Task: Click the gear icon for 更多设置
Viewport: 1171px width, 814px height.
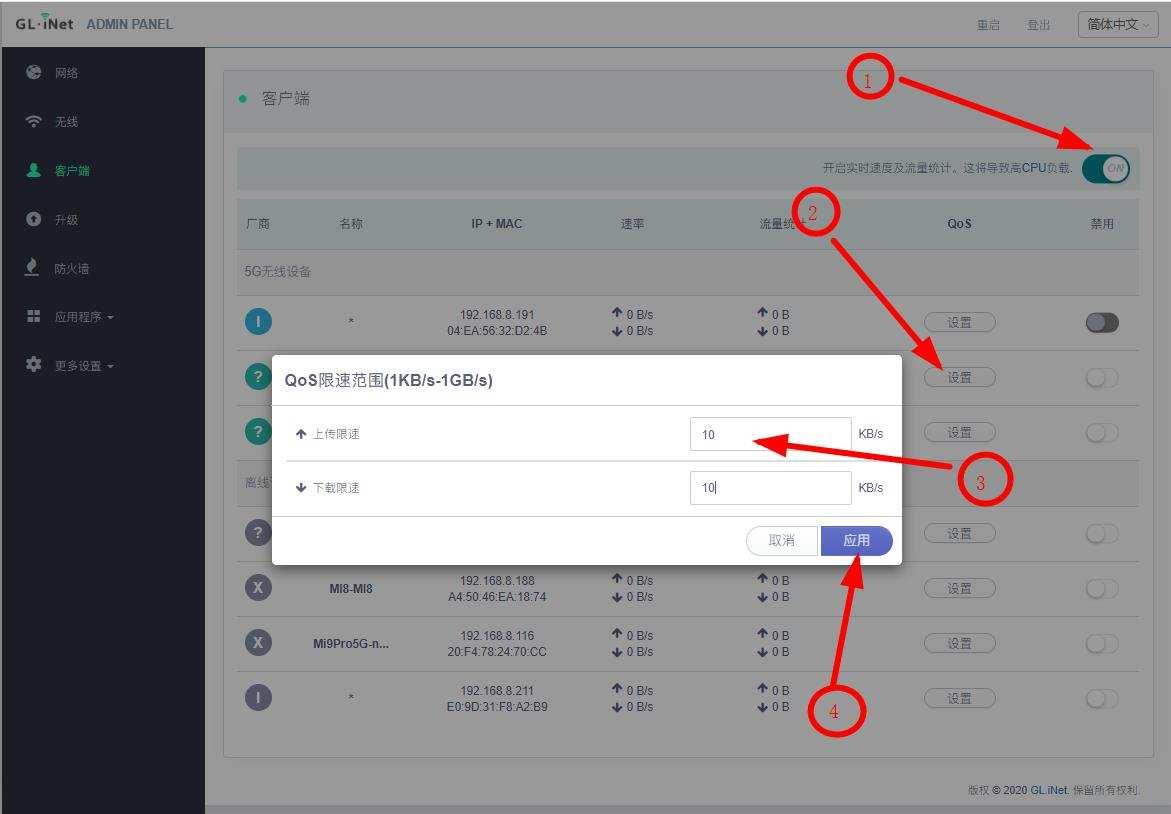Action: point(34,364)
